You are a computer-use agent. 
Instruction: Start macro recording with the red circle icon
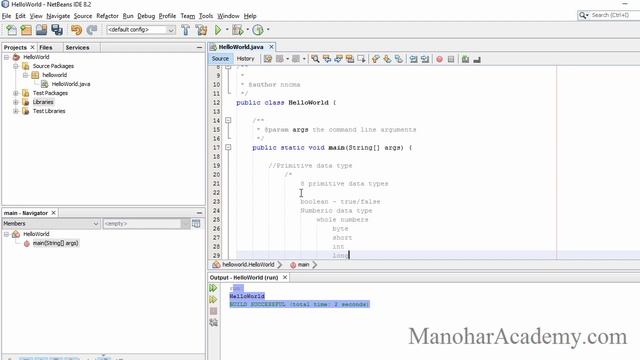coord(440,59)
